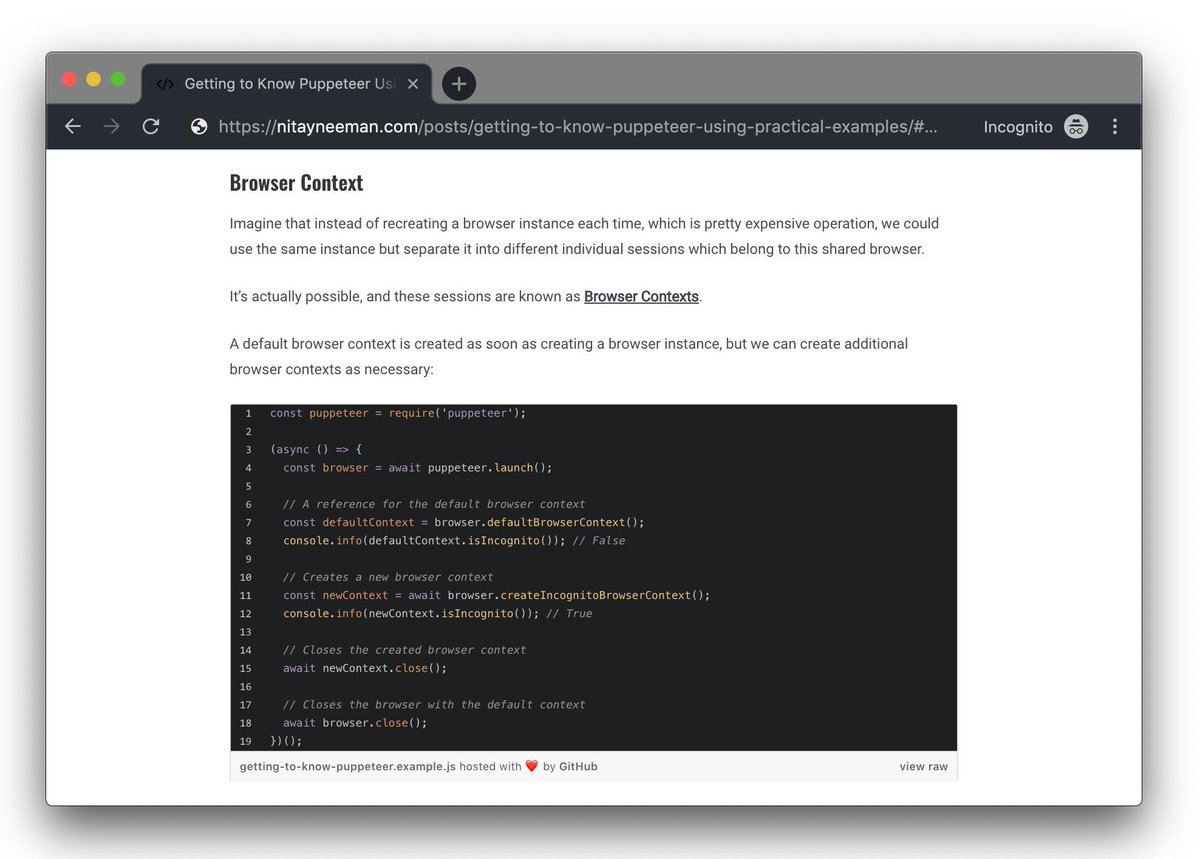Follow the GitHub link under the code
Screen dimensions: 1200x859
point(578,766)
